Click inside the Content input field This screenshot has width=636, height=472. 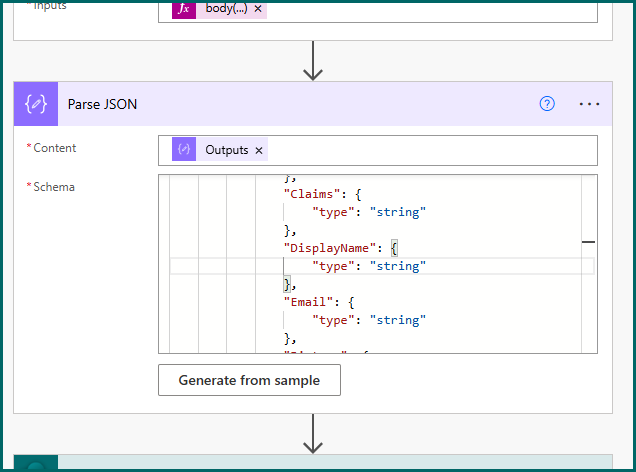coord(430,150)
